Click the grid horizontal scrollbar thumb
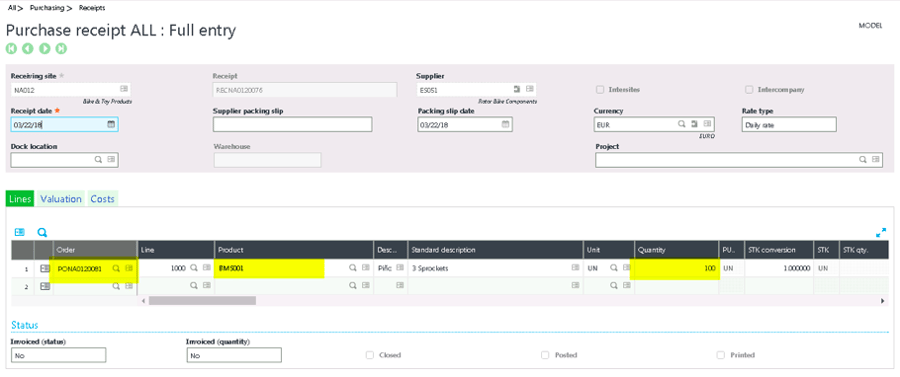Viewport: 900px width, 377px height. [202, 301]
